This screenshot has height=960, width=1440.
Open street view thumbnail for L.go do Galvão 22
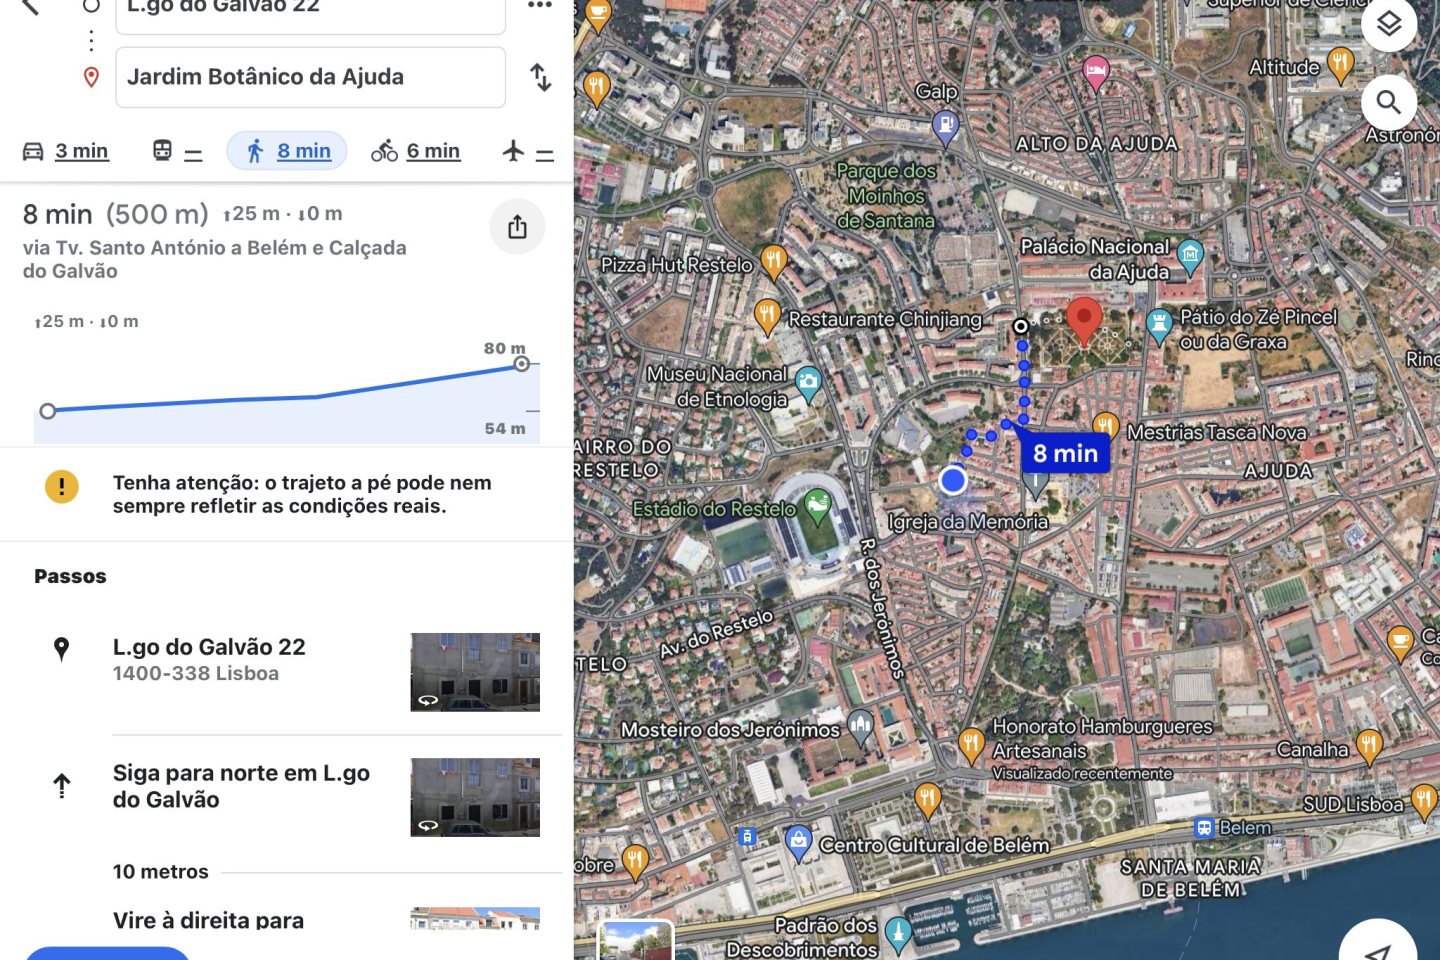click(475, 672)
